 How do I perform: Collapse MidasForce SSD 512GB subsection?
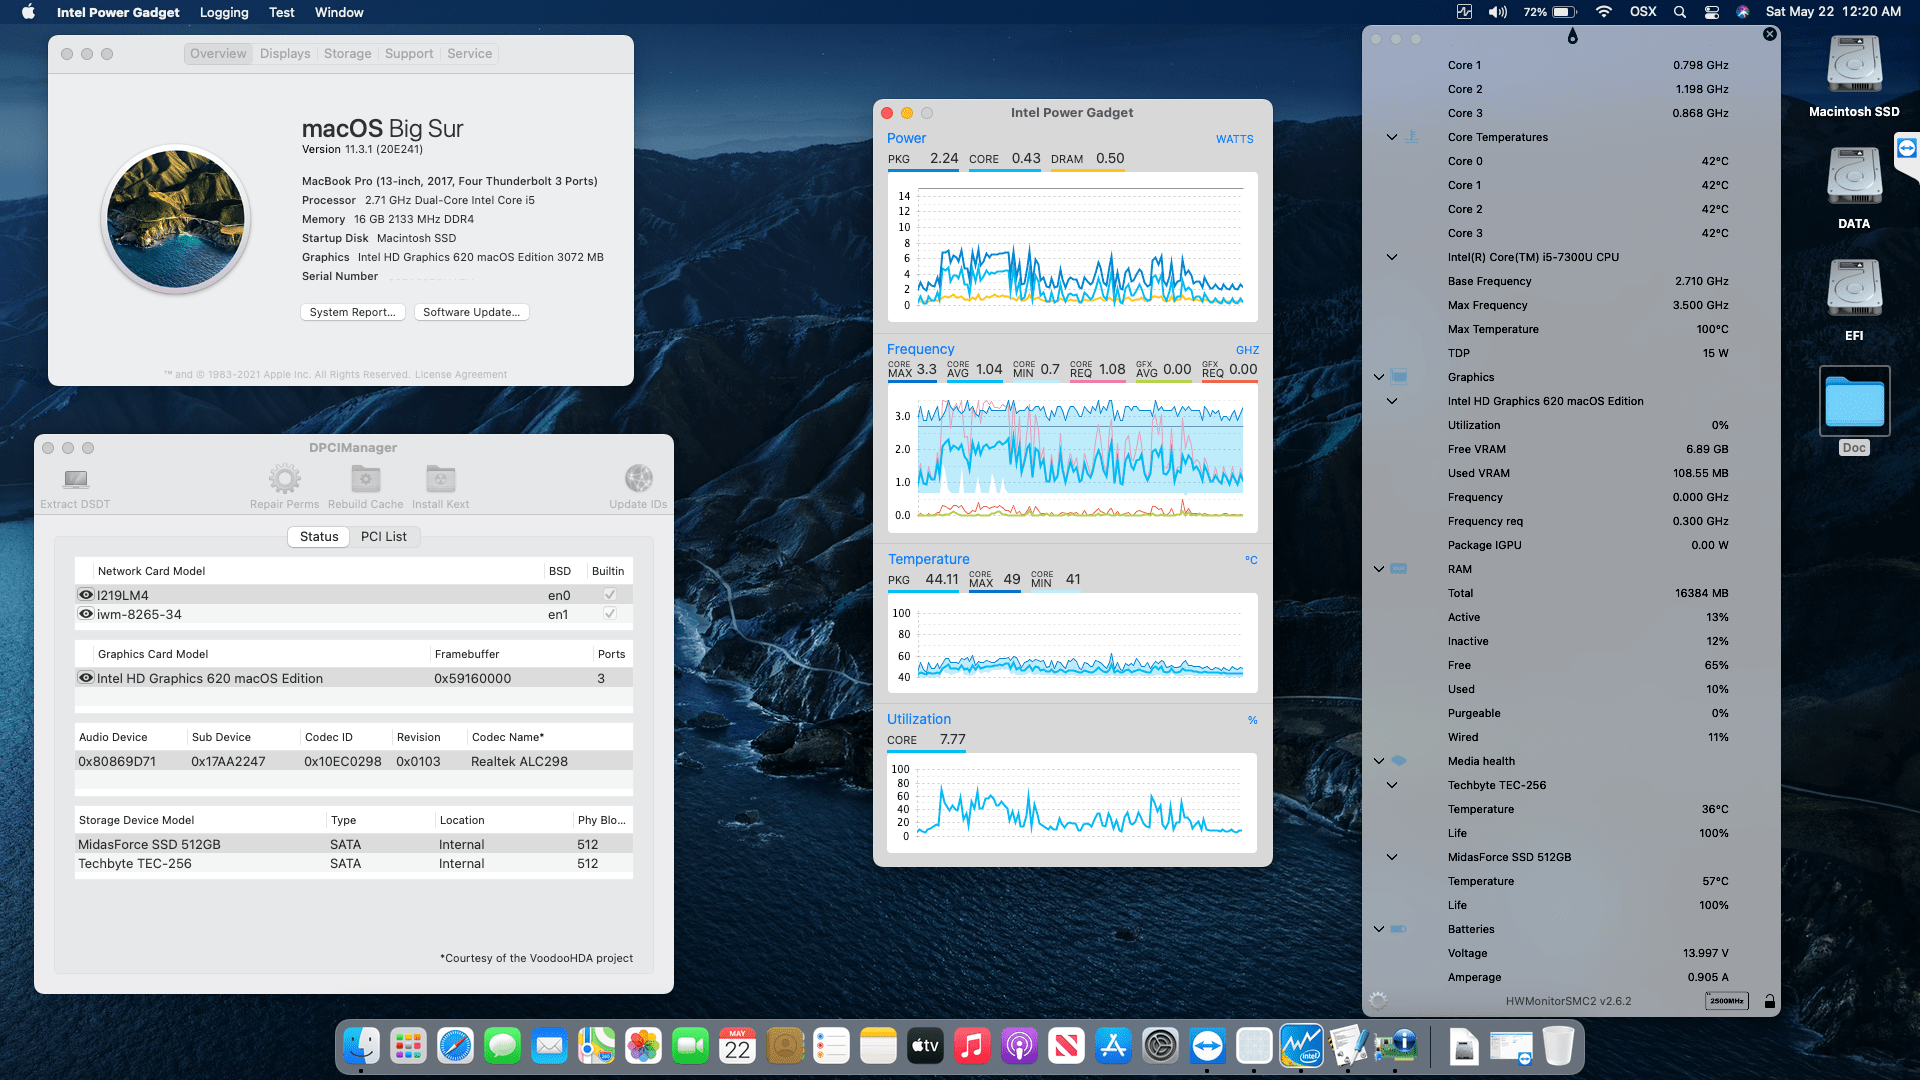coord(1391,857)
